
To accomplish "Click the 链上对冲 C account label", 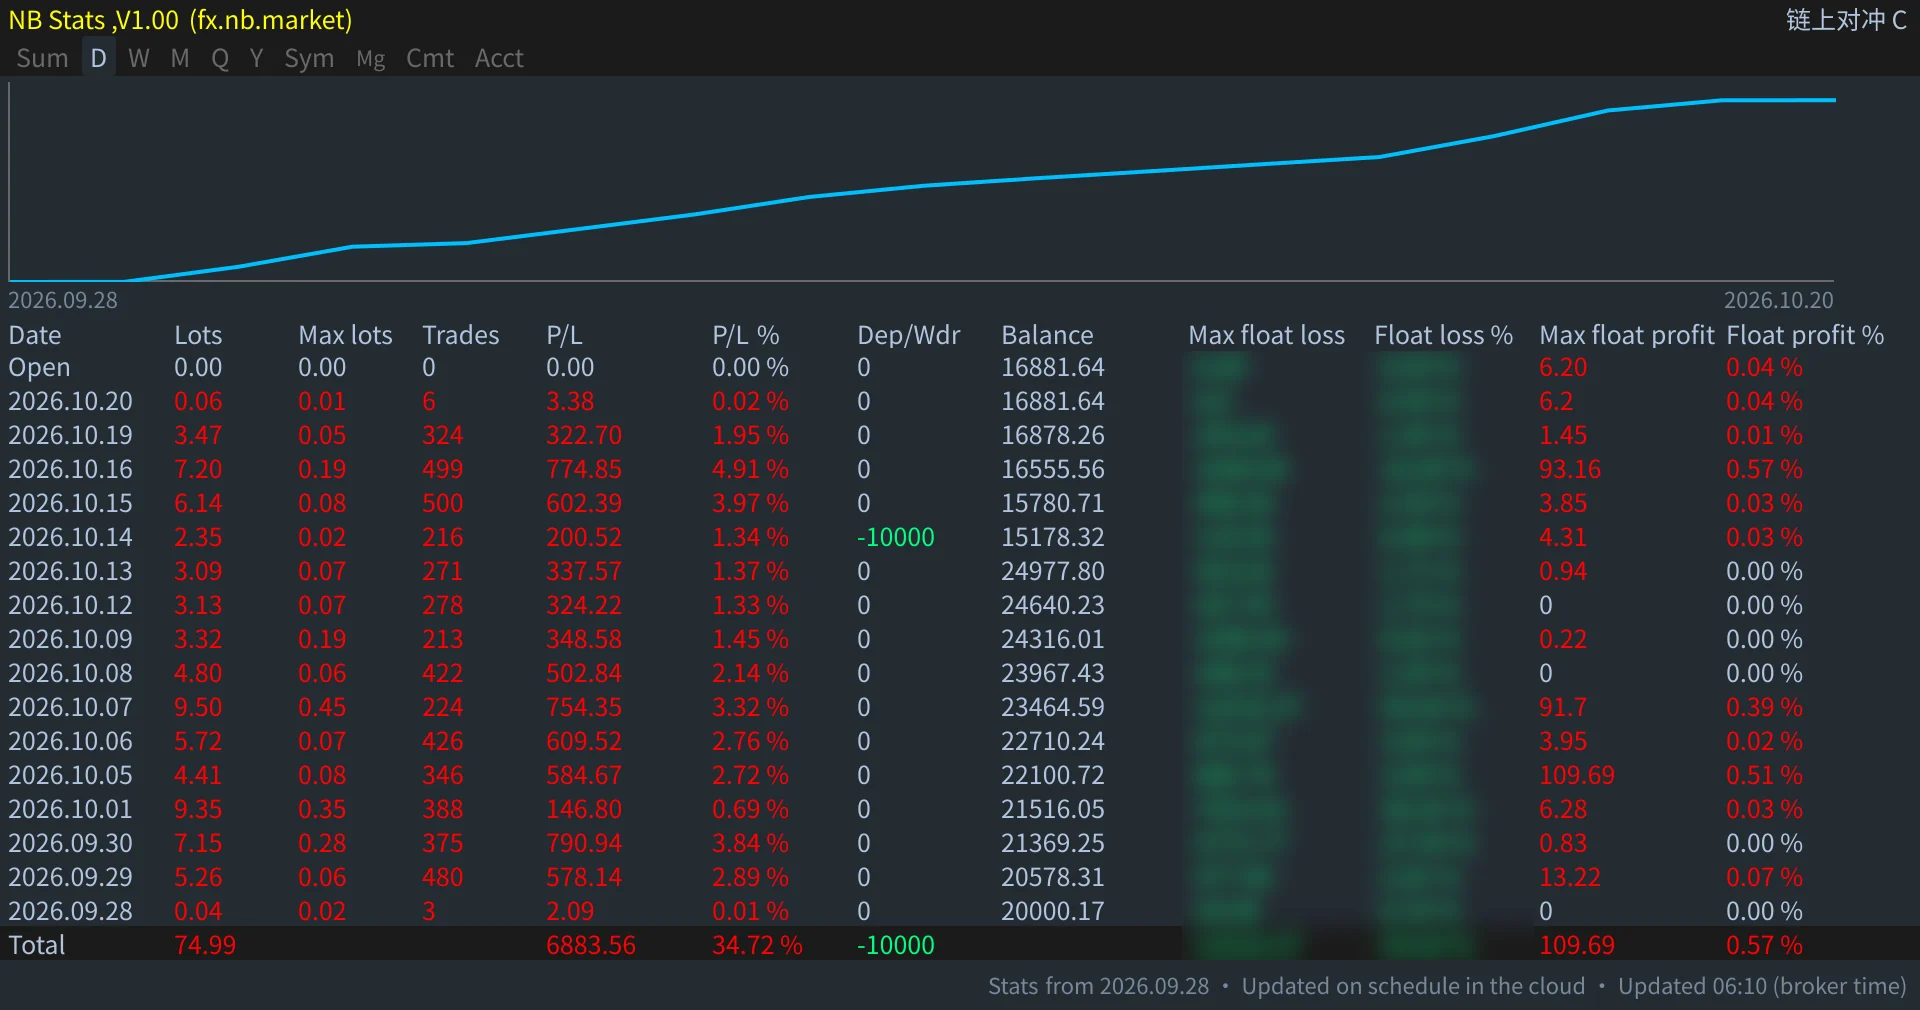I will [1846, 20].
